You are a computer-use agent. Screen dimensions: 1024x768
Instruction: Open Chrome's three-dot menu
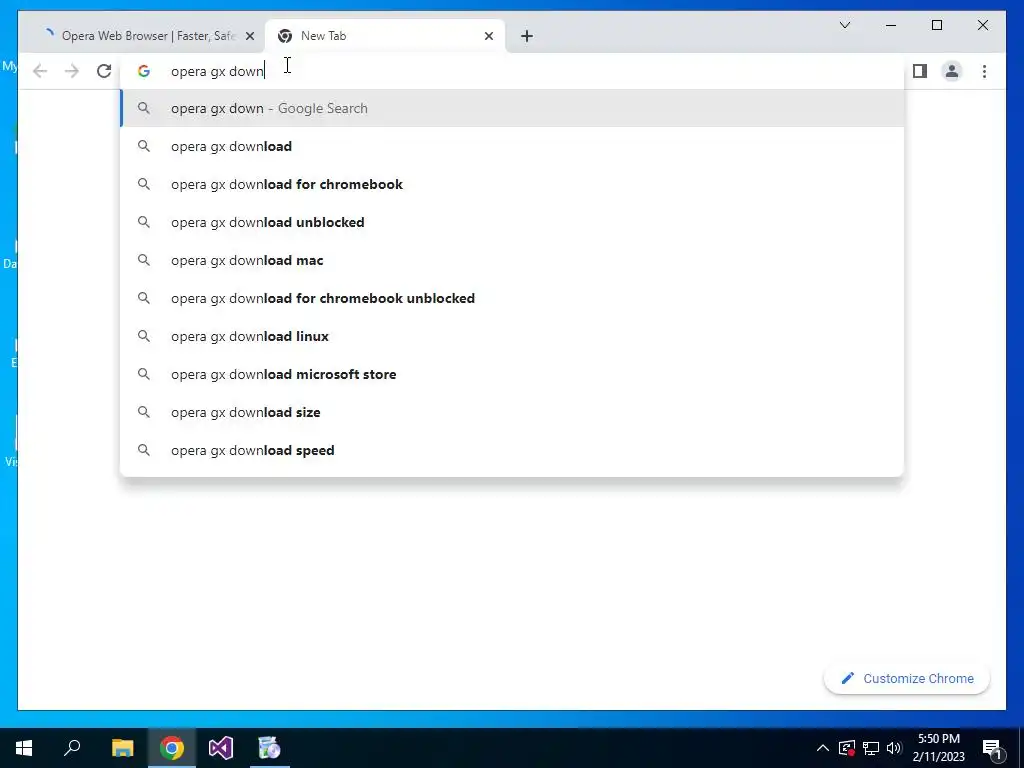click(x=984, y=71)
